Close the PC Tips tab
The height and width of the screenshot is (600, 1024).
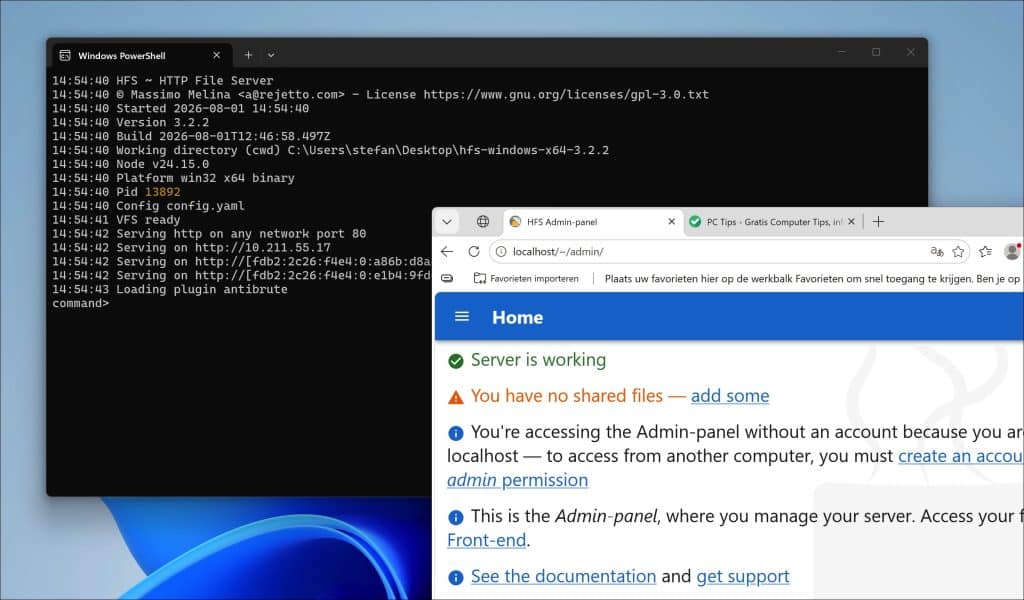click(851, 222)
